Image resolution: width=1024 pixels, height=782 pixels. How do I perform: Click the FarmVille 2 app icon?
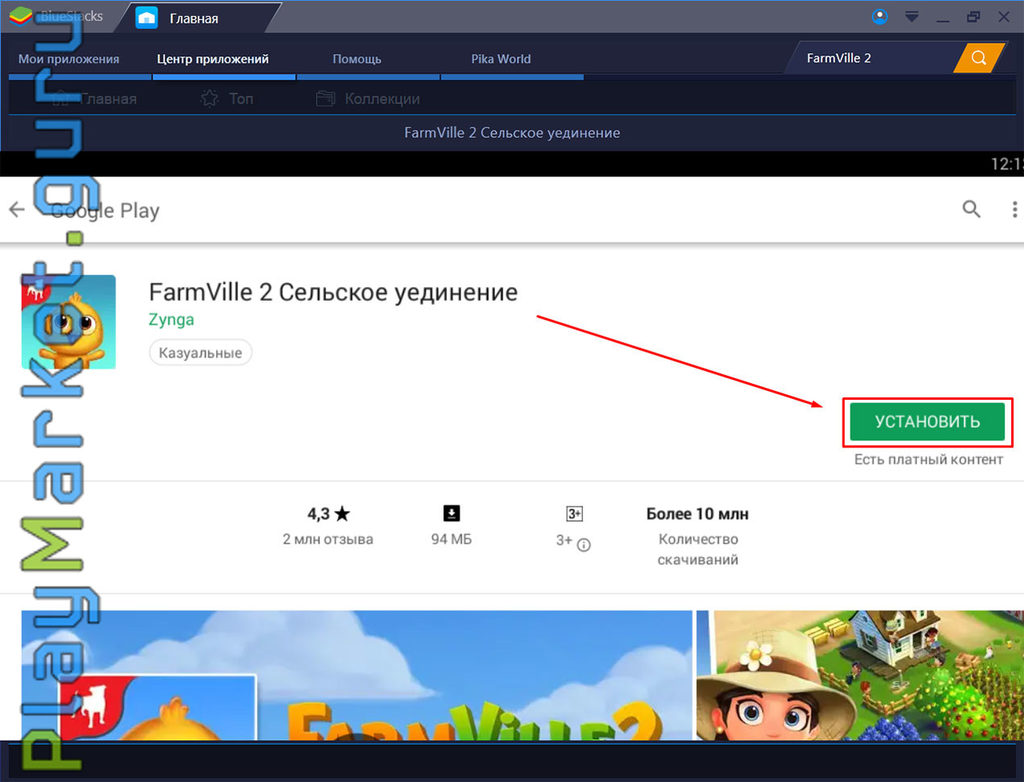click(x=69, y=322)
